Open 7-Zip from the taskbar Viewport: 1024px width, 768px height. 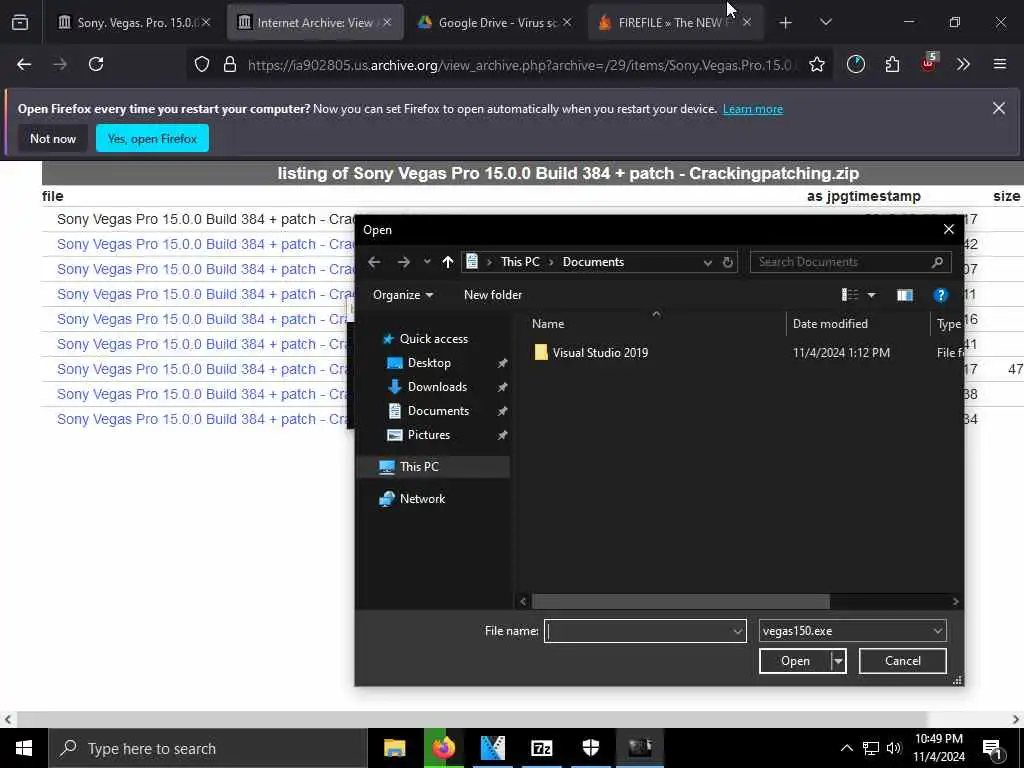tap(541, 748)
